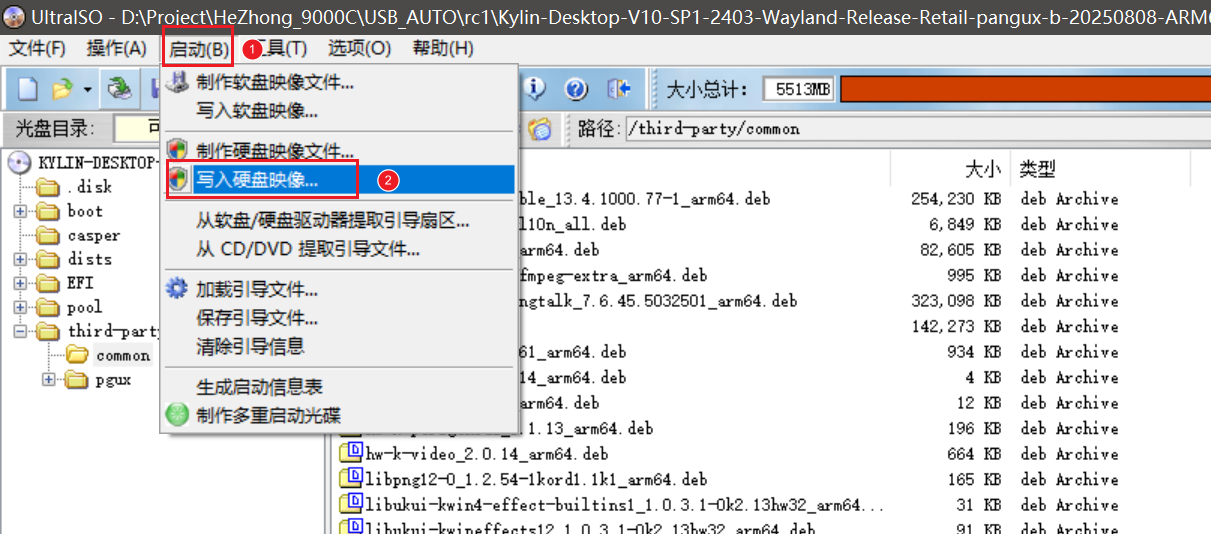Screen dimensions: 1211x534
Task: Sort by the 类型 column header
Action: click(1037, 170)
